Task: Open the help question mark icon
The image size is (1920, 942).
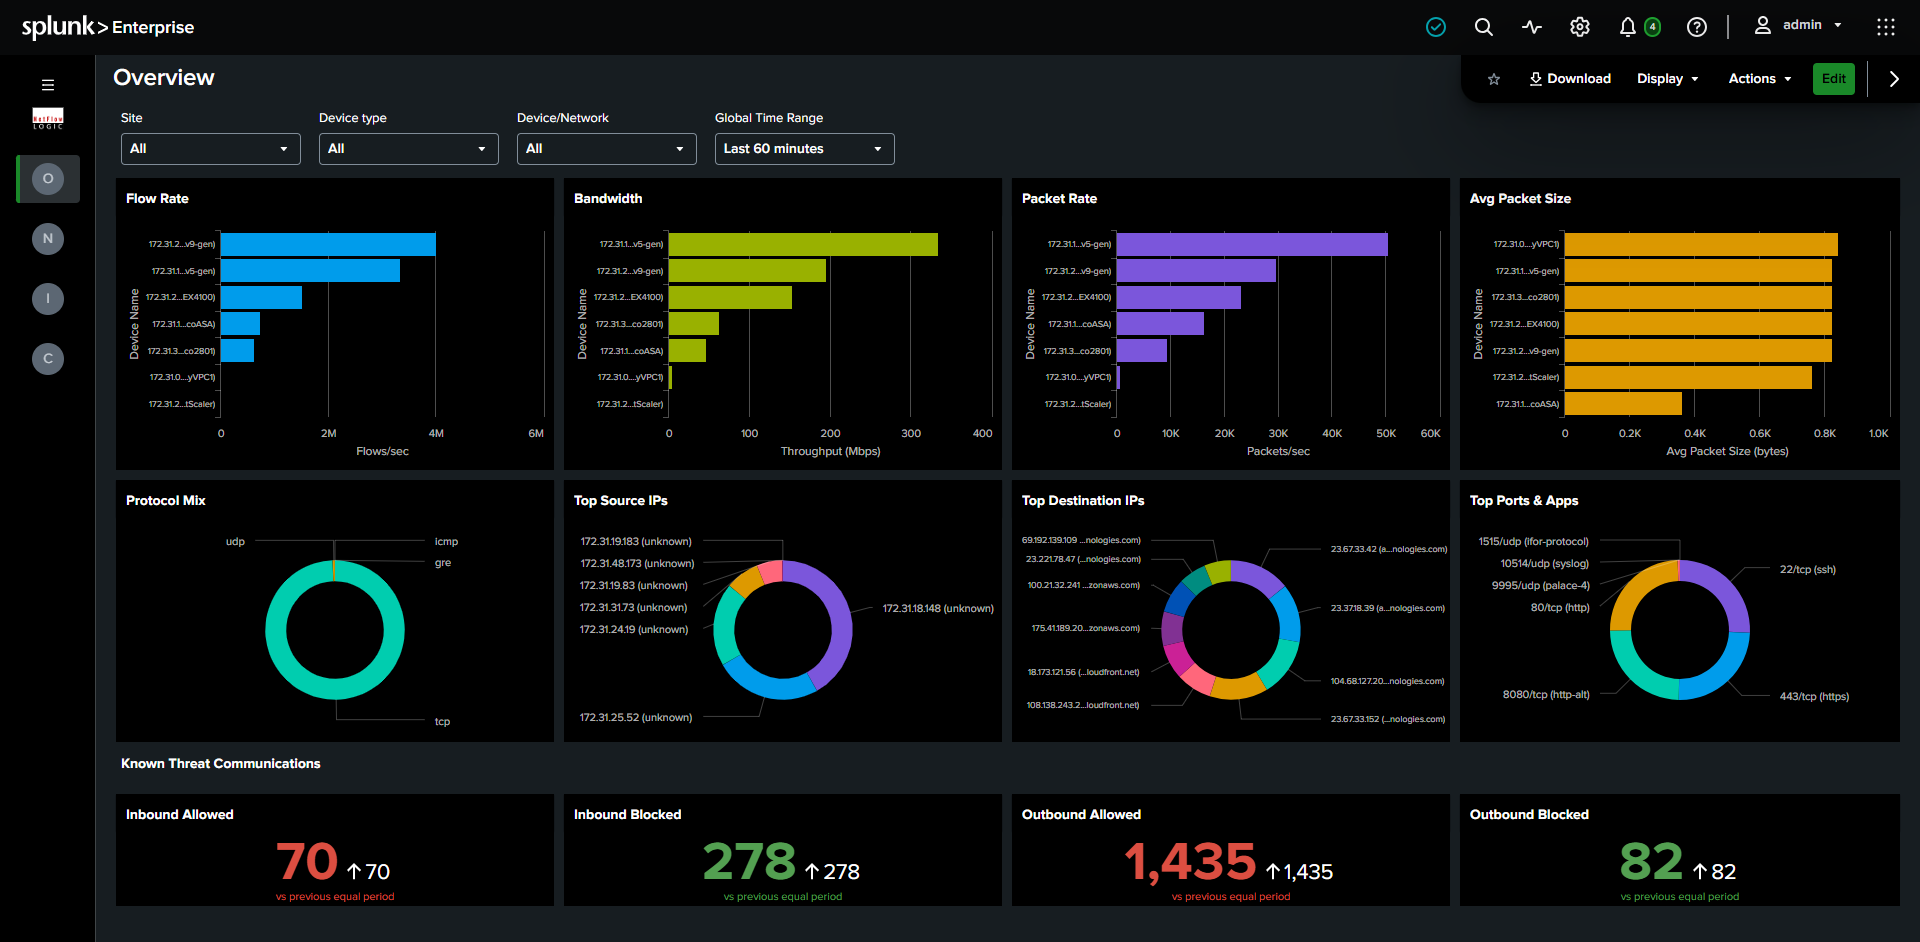Action: 1697,27
